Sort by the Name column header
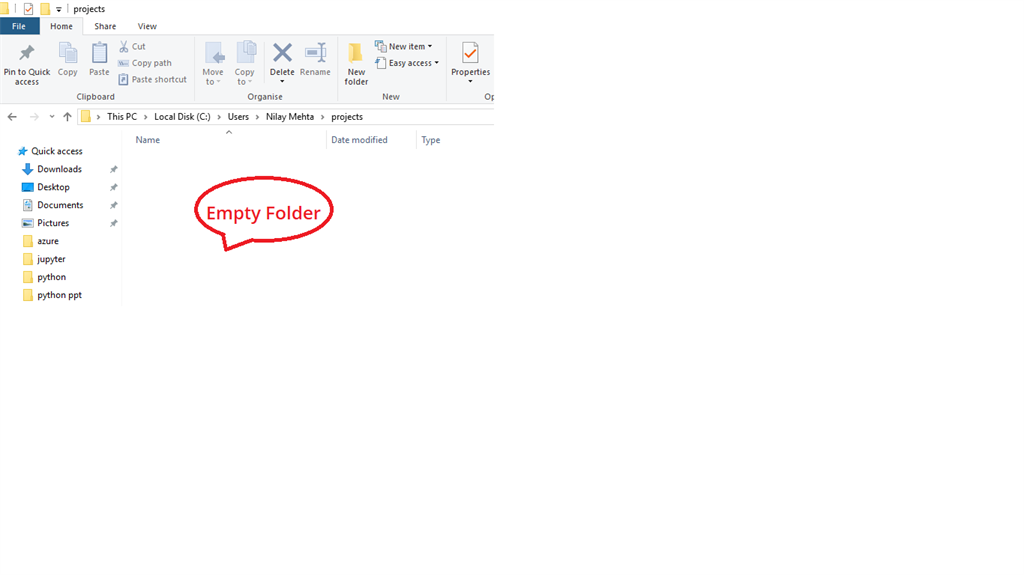The width and height of the screenshot is (1024, 575). (x=148, y=140)
